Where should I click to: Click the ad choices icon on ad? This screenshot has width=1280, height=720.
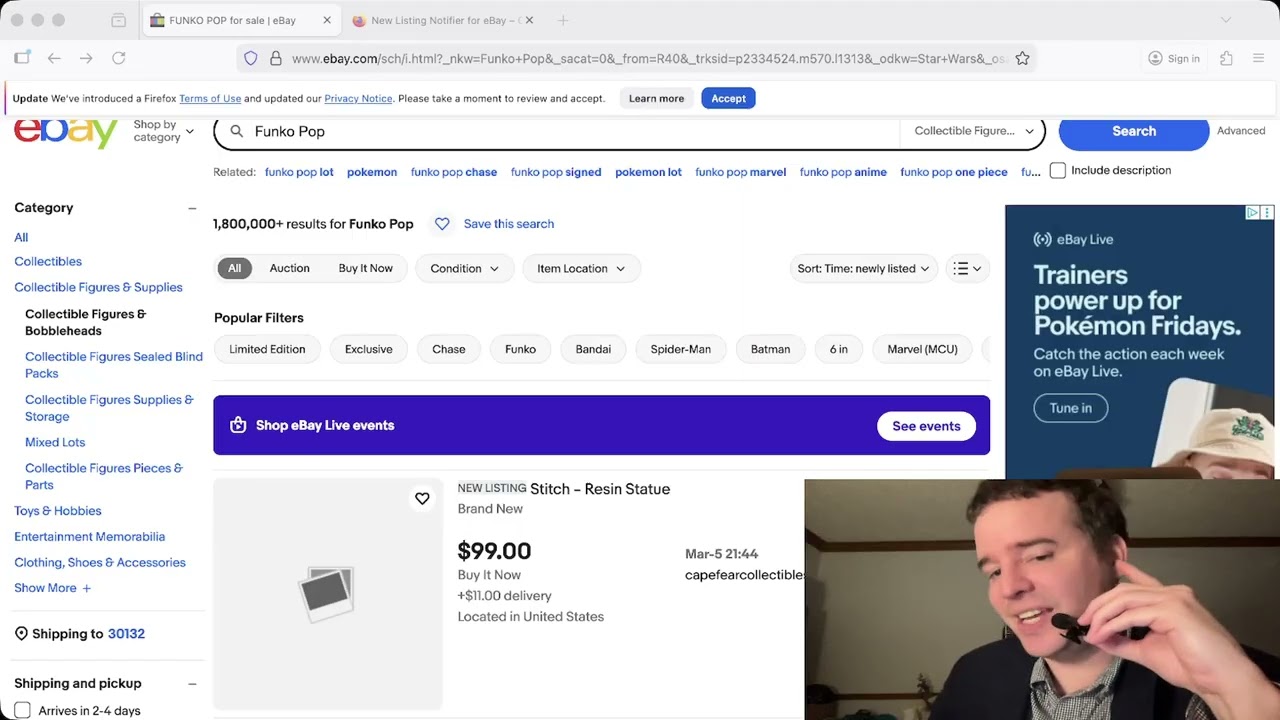pyautogui.click(x=1252, y=212)
